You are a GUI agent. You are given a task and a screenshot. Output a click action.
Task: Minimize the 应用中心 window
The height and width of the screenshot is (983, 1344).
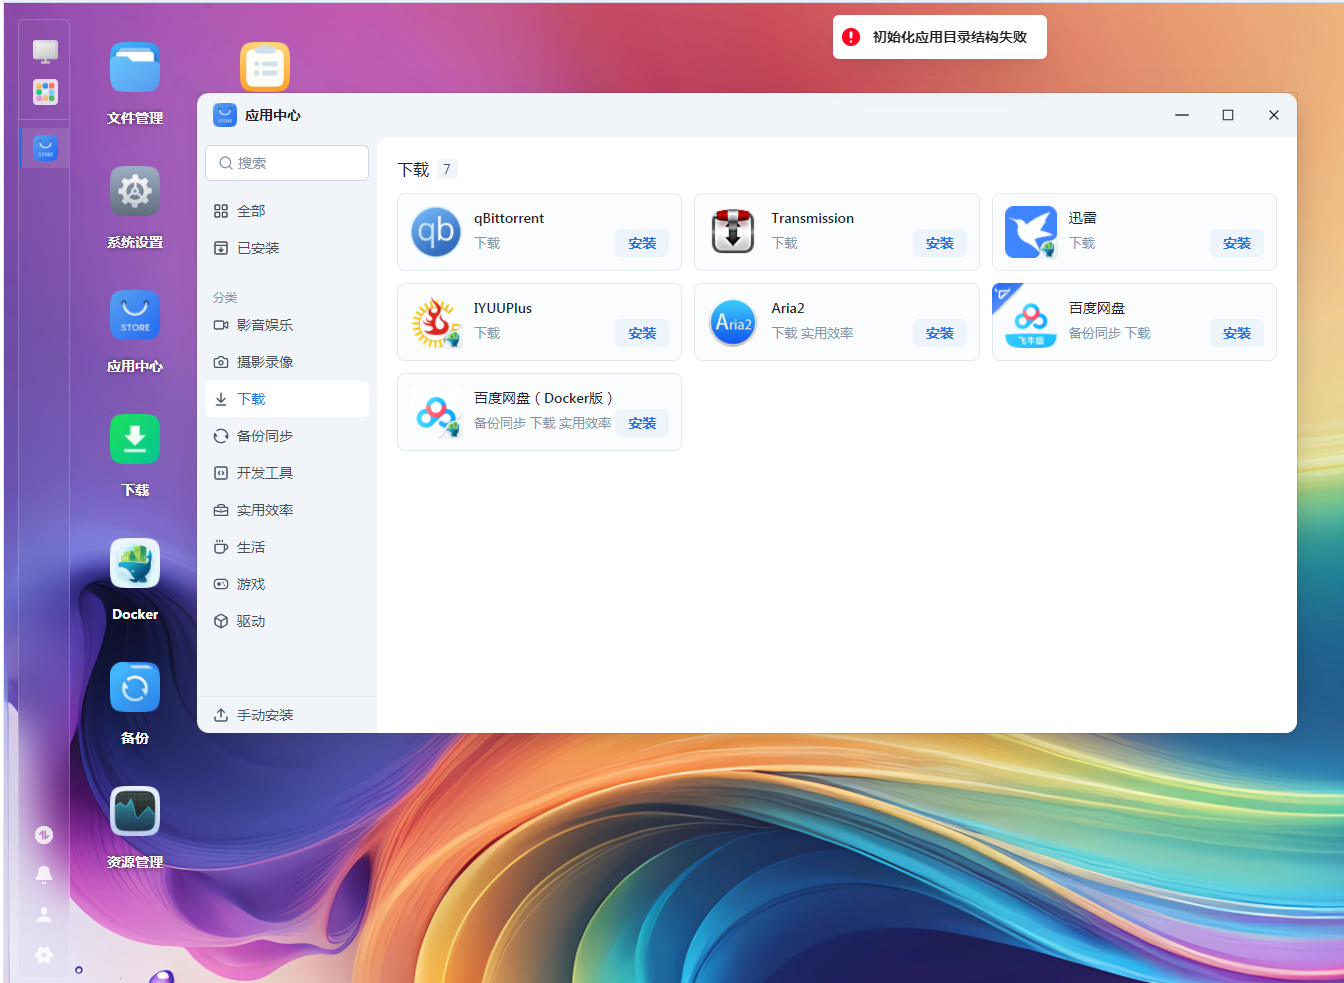pos(1182,115)
